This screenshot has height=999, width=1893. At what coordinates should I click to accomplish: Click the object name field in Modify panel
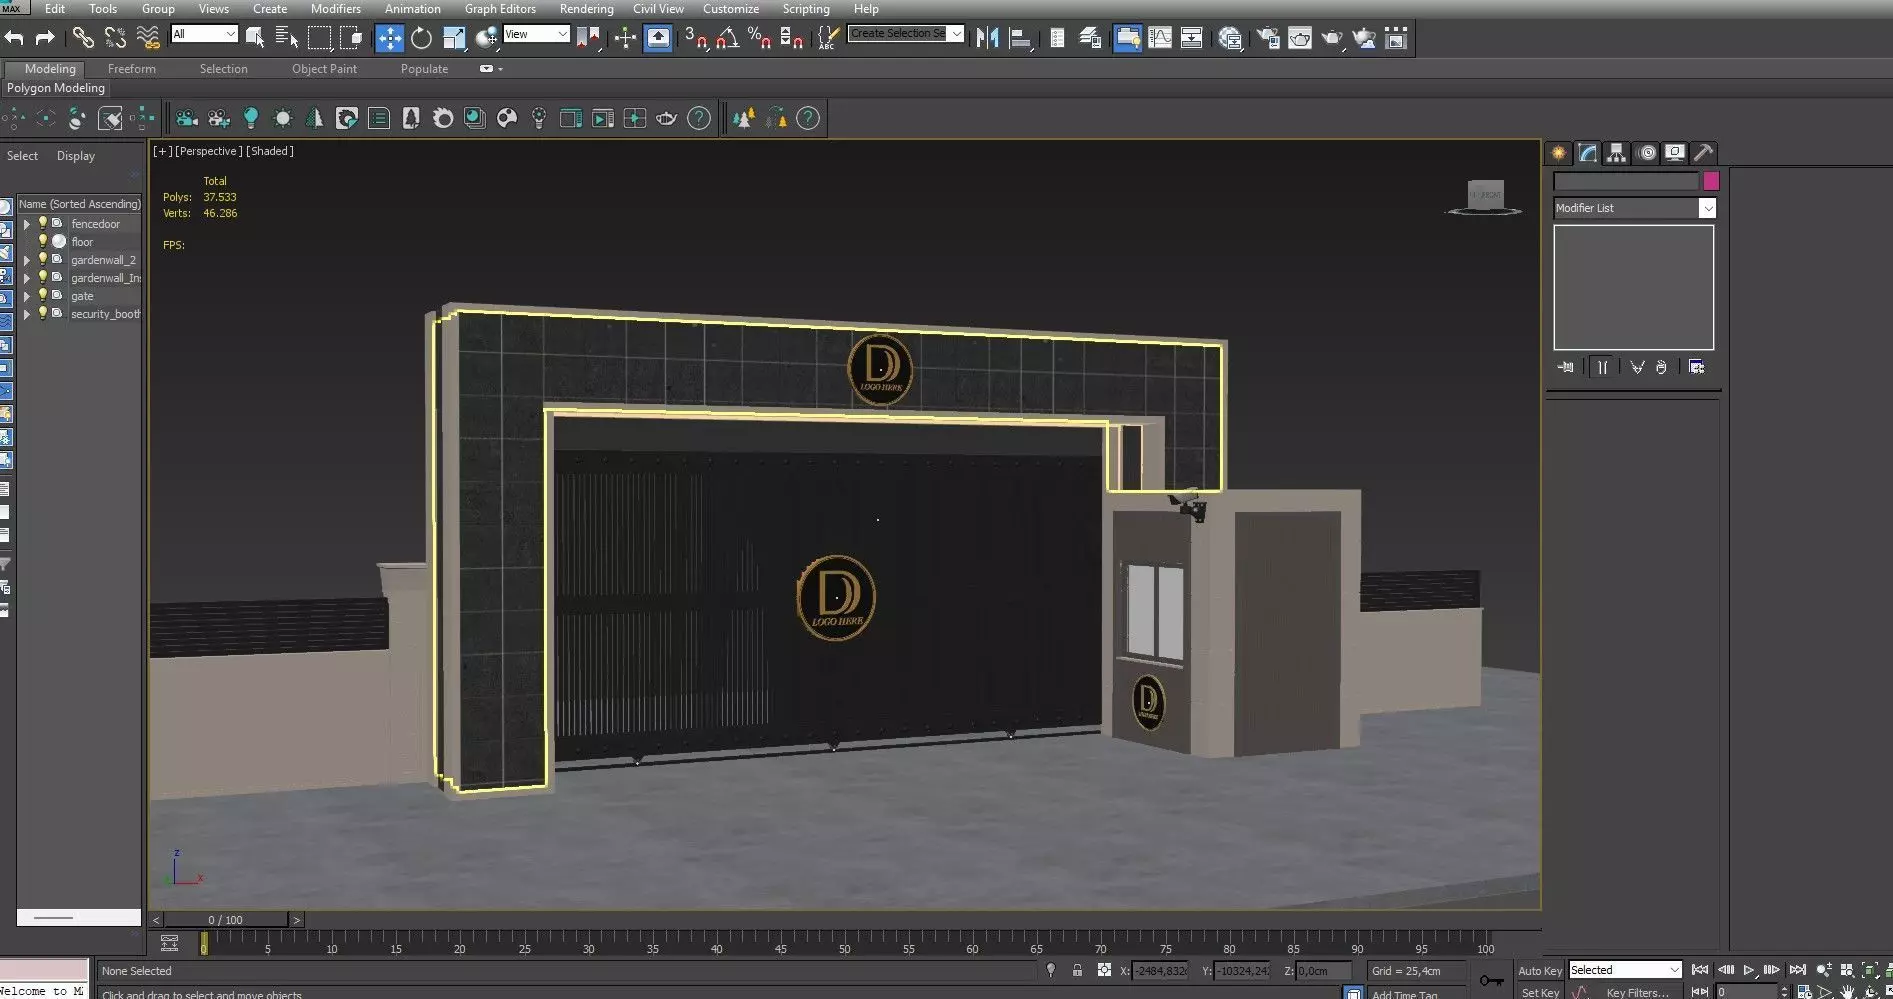click(1626, 181)
